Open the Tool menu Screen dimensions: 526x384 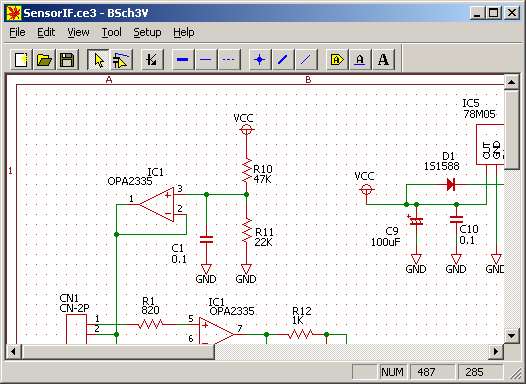pos(111,33)
